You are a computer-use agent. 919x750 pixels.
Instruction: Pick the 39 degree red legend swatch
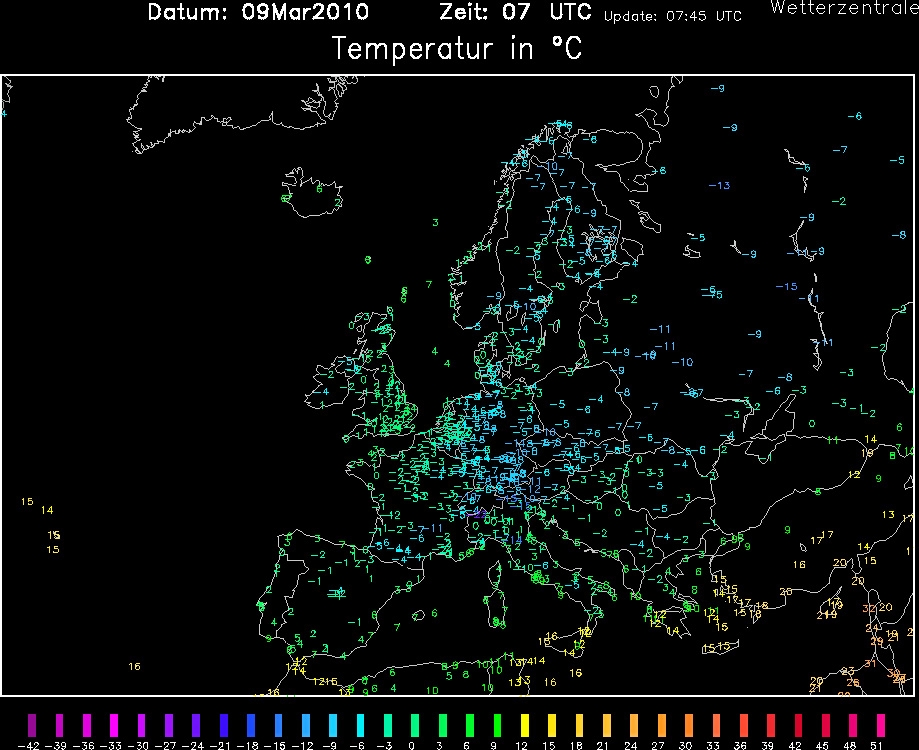click(771, 725)
